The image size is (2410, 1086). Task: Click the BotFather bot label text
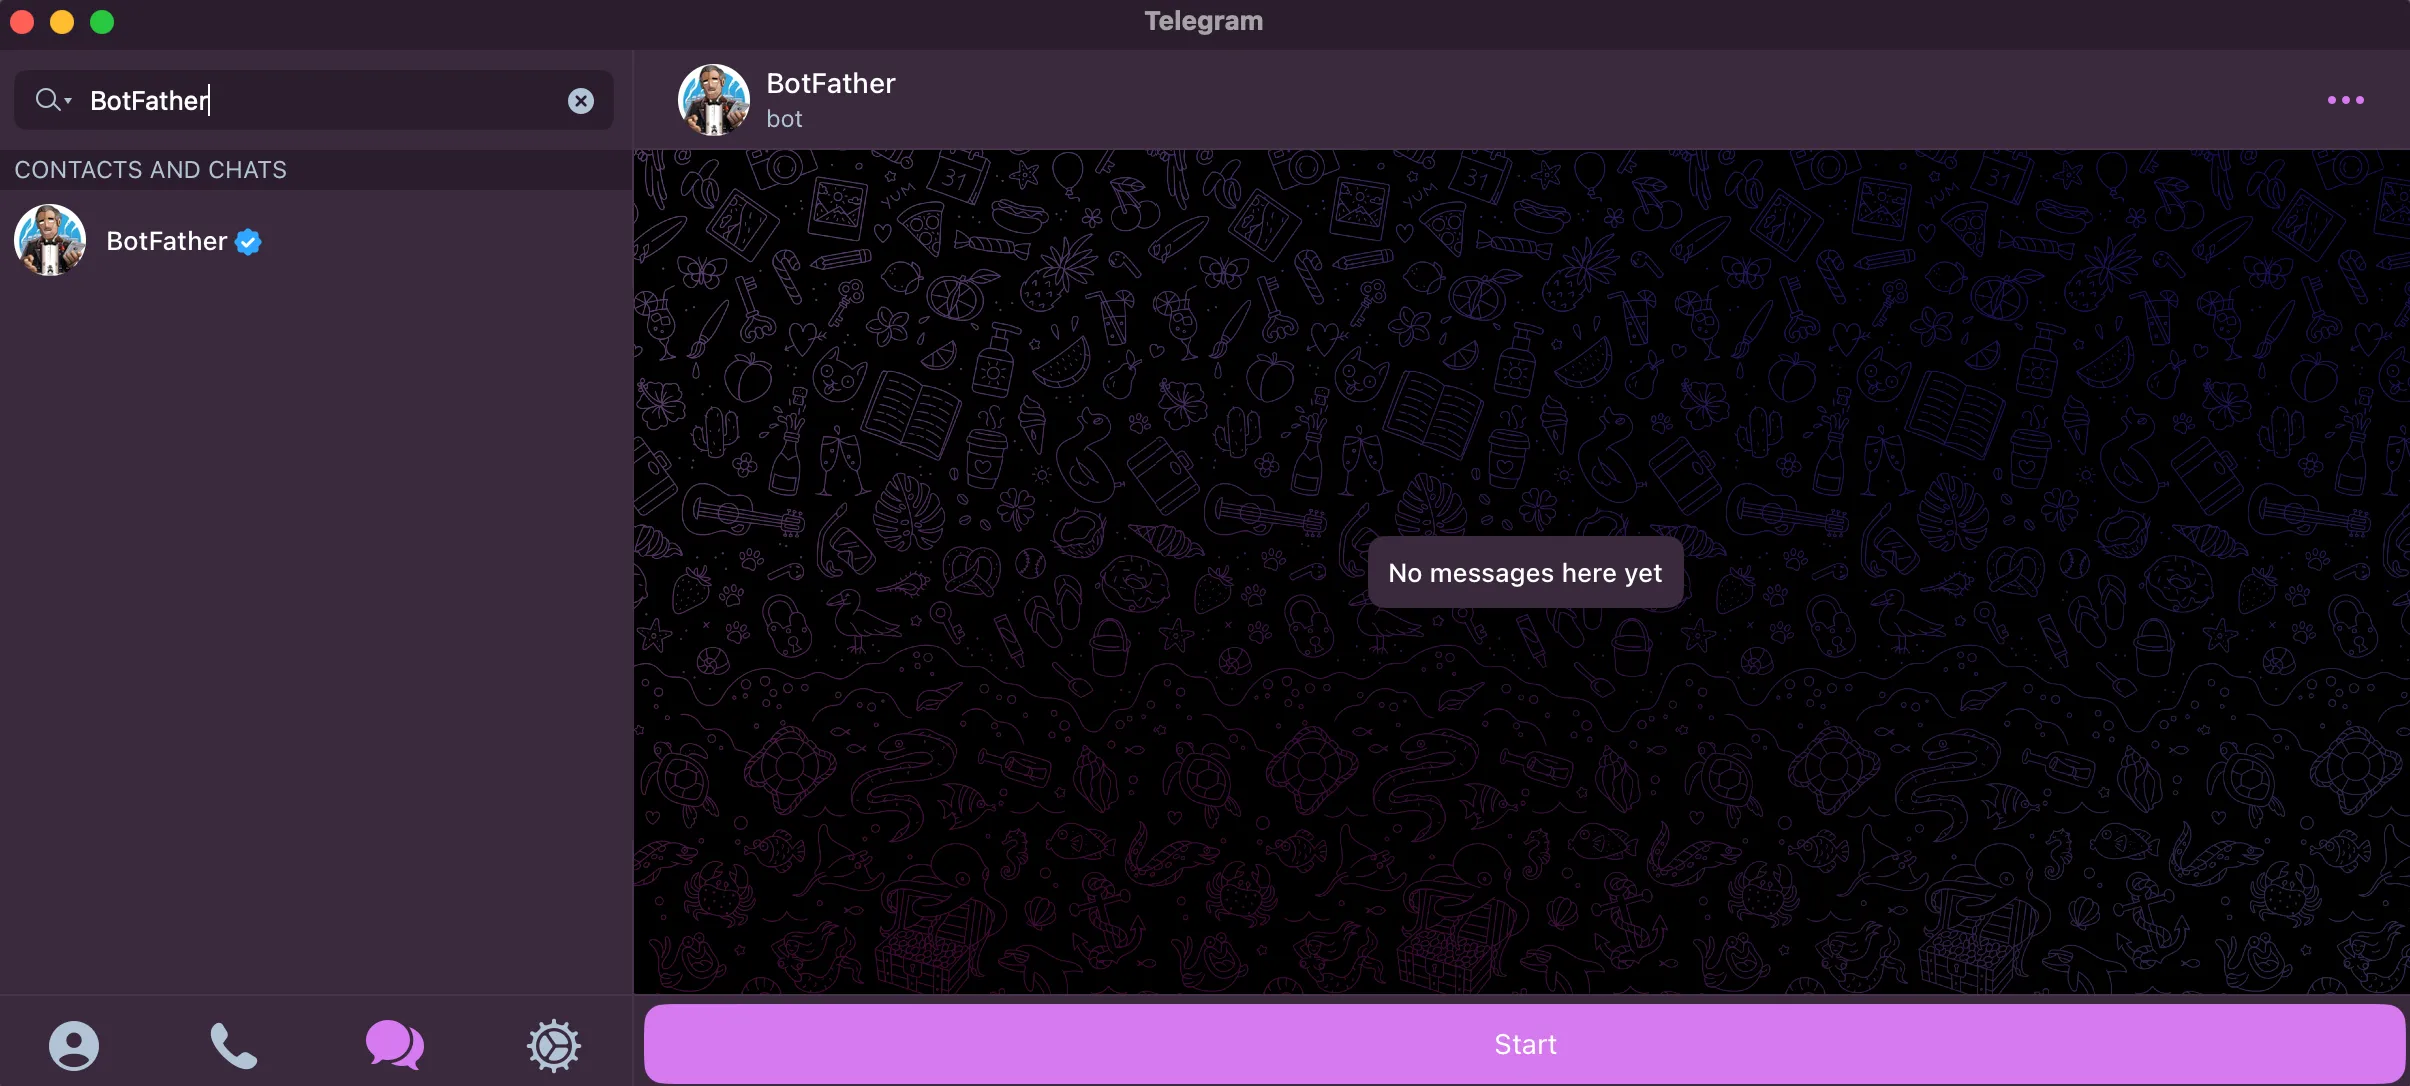pos(784,117)
